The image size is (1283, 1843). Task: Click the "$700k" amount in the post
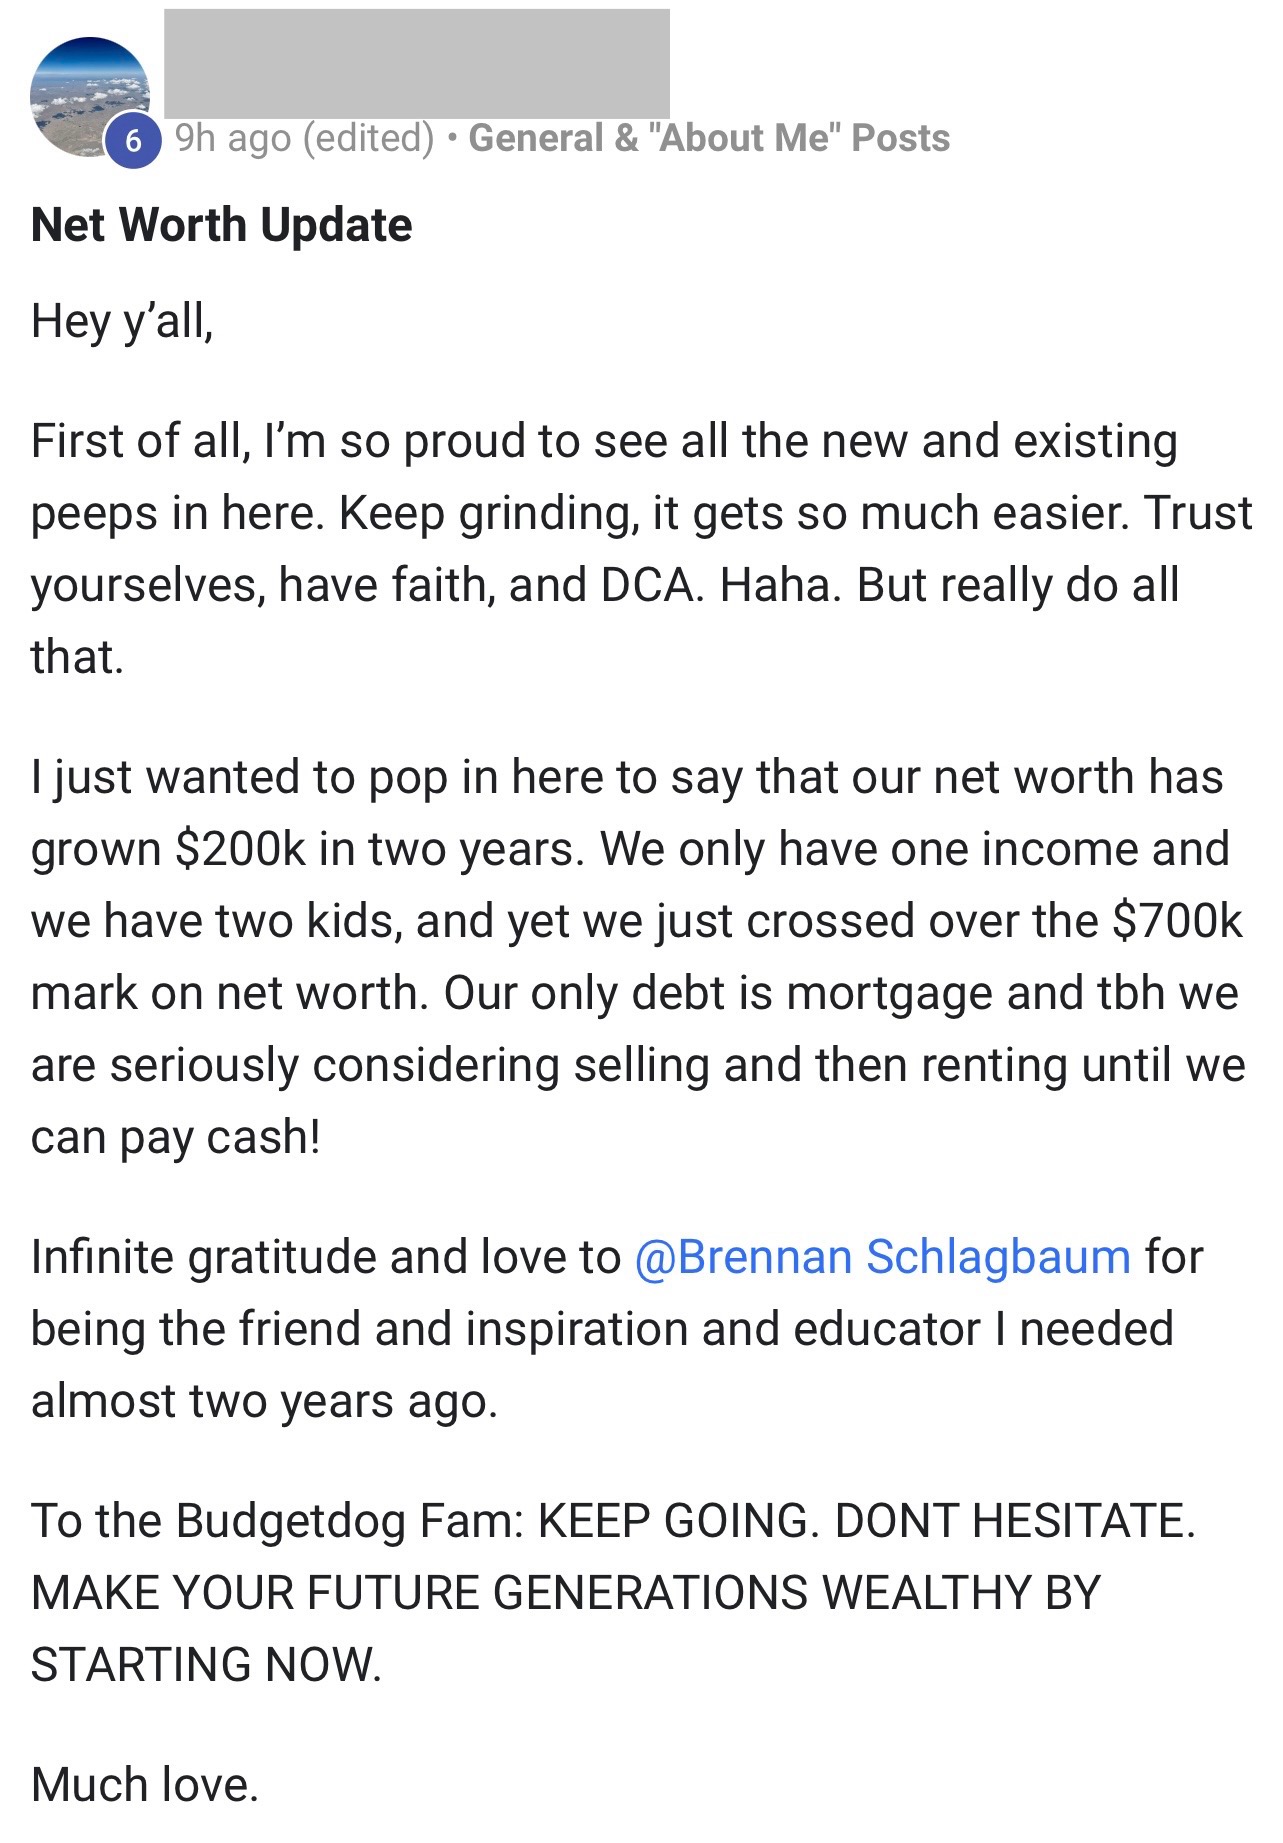(x=1177, y=921)
